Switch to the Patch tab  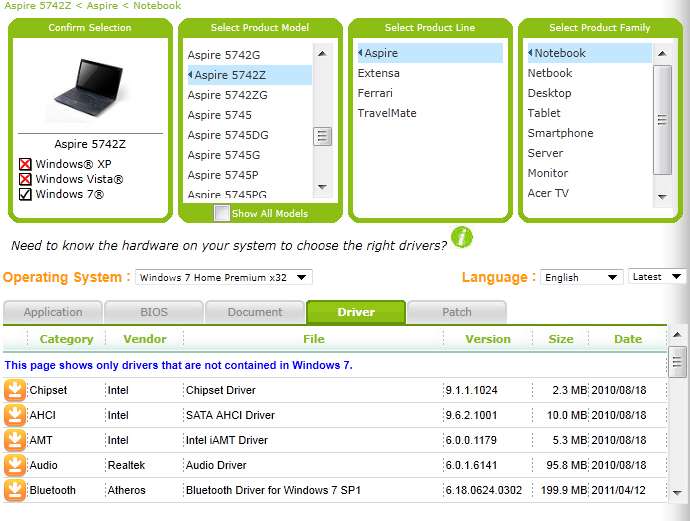[456, 312]
